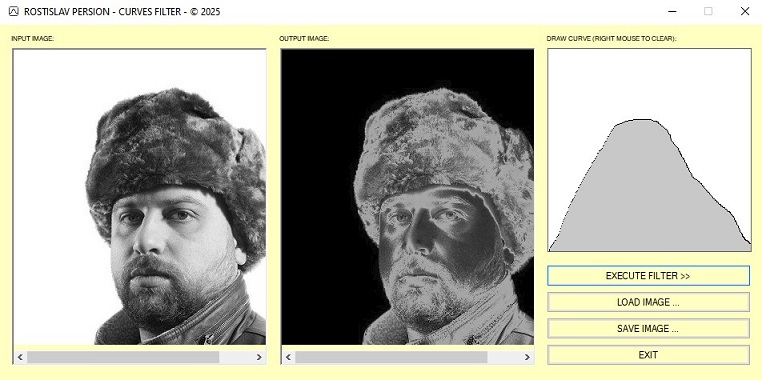Click the SAVE IMAGE ... button
The image size is (762, 380).
pyautogui.click(x=648, y=328)
